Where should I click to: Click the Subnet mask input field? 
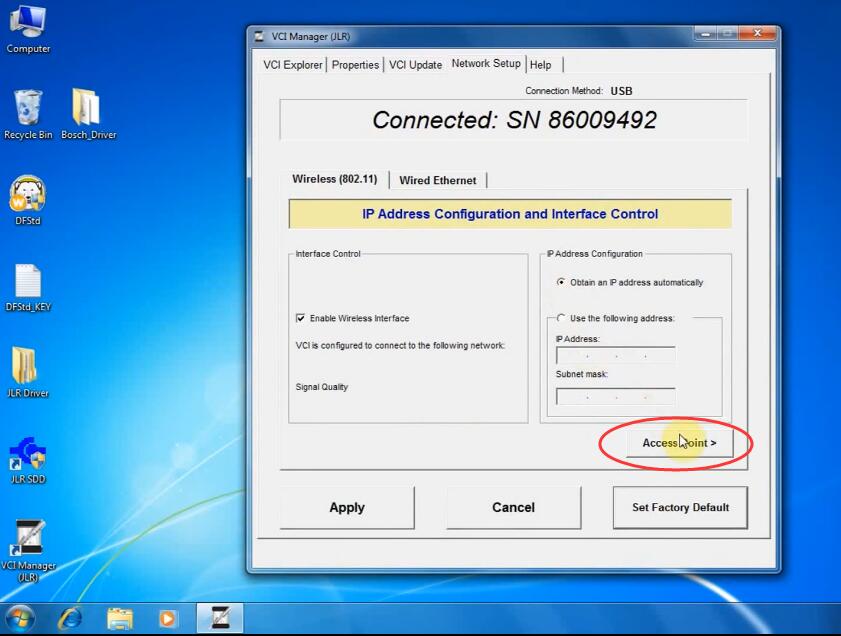(x=616, y=397)
